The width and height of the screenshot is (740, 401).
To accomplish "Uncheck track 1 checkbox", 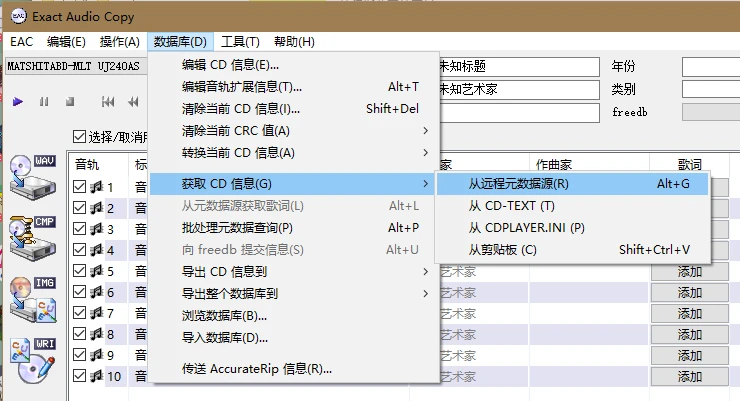I will pyautogui.click(x=79, y=187).
